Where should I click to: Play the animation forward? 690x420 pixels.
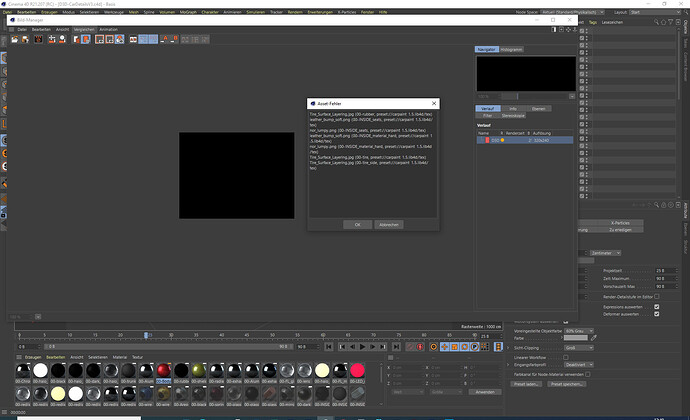pyautogui.click(x=362, y=347)
